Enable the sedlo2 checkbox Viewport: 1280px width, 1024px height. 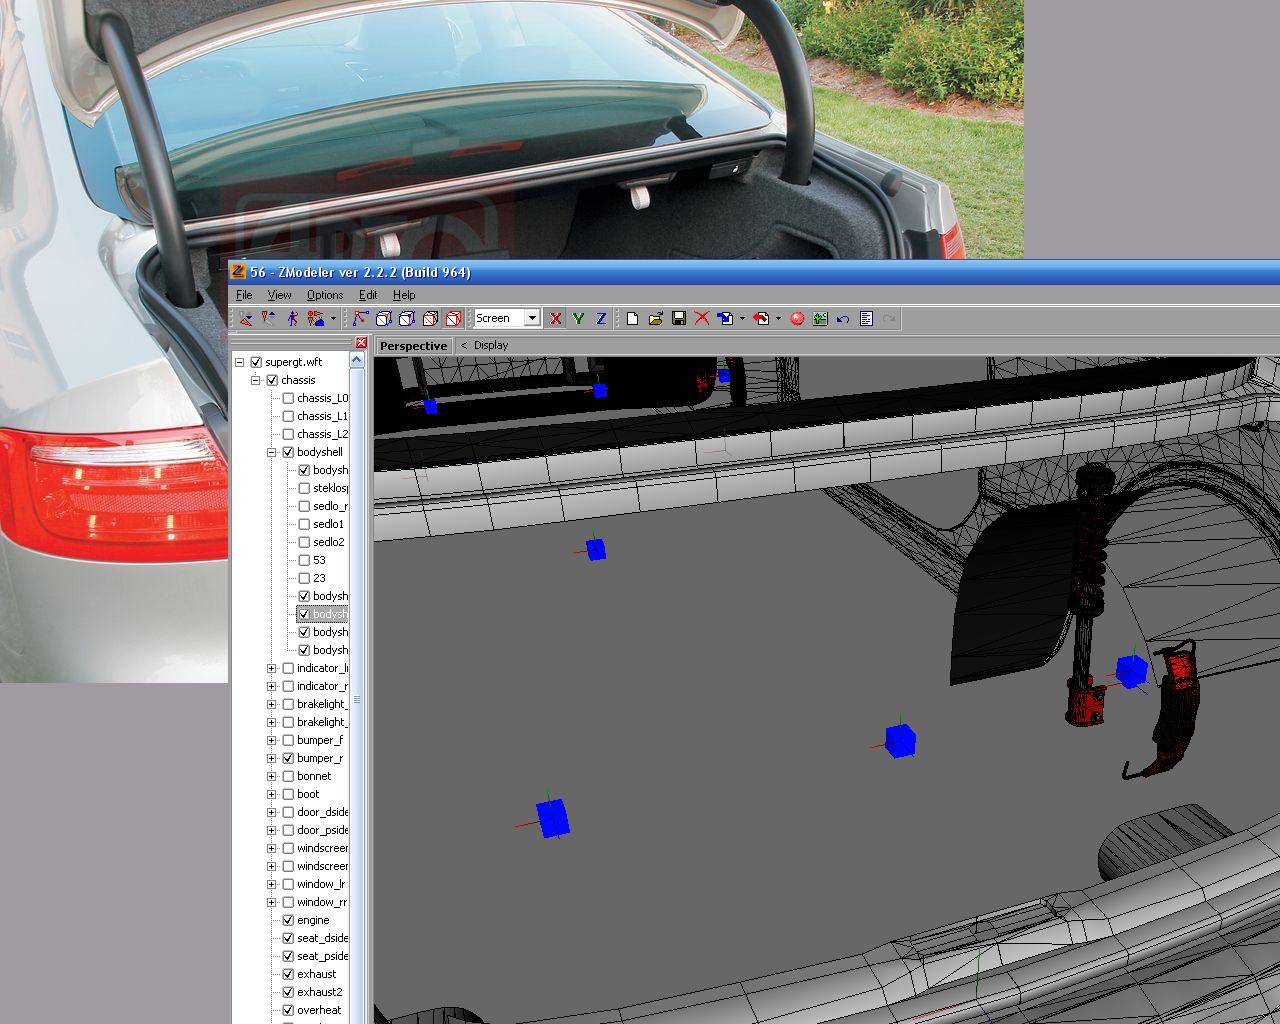pos(304,542)
